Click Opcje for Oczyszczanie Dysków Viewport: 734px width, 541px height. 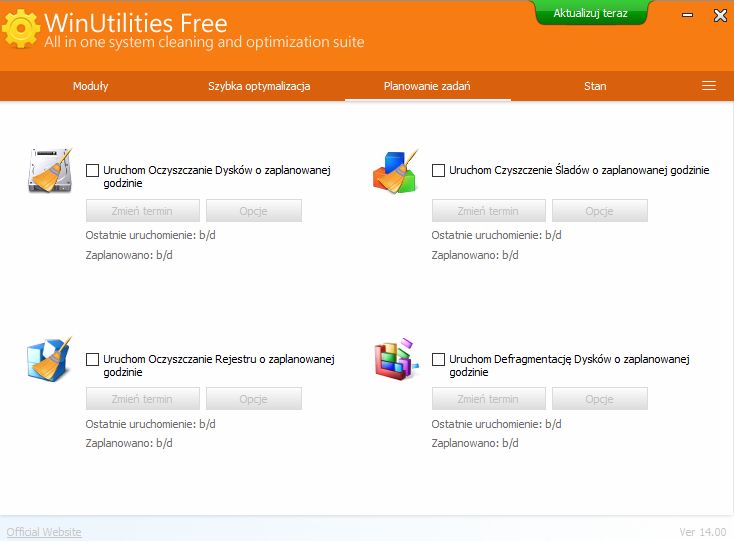[254, 211]
